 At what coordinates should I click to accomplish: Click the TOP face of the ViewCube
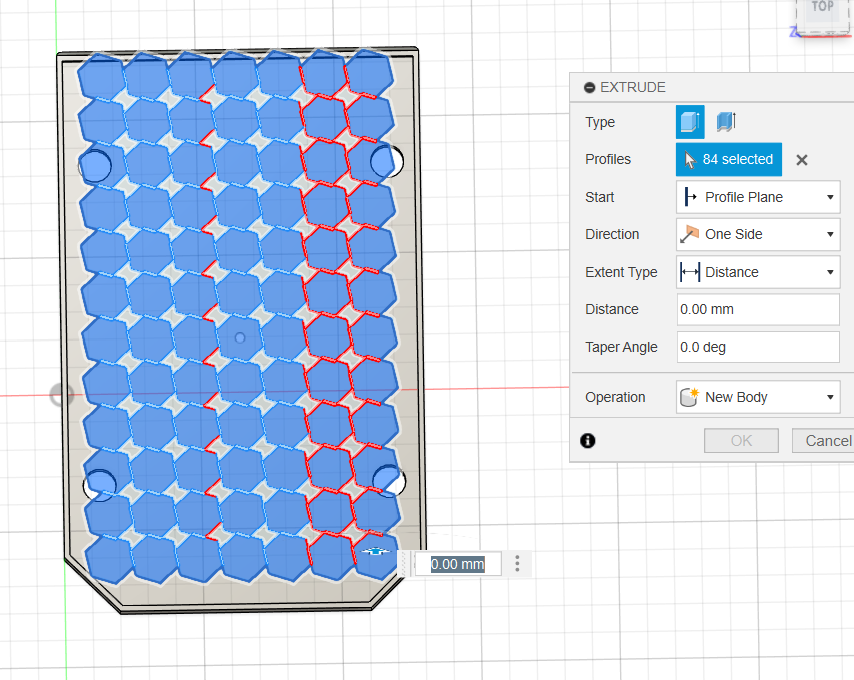tap(822, 8)
